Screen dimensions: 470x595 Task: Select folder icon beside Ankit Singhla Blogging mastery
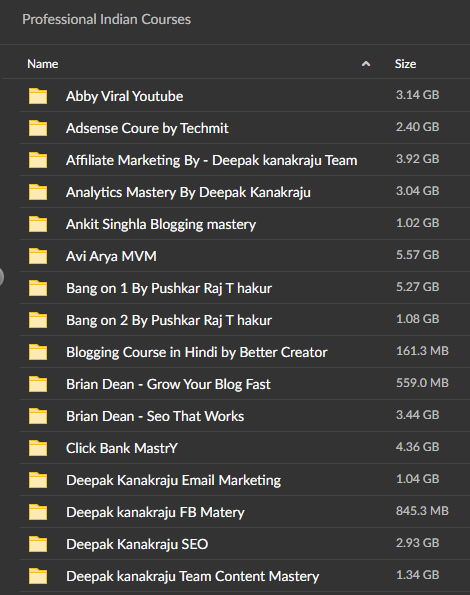point(38,224)
